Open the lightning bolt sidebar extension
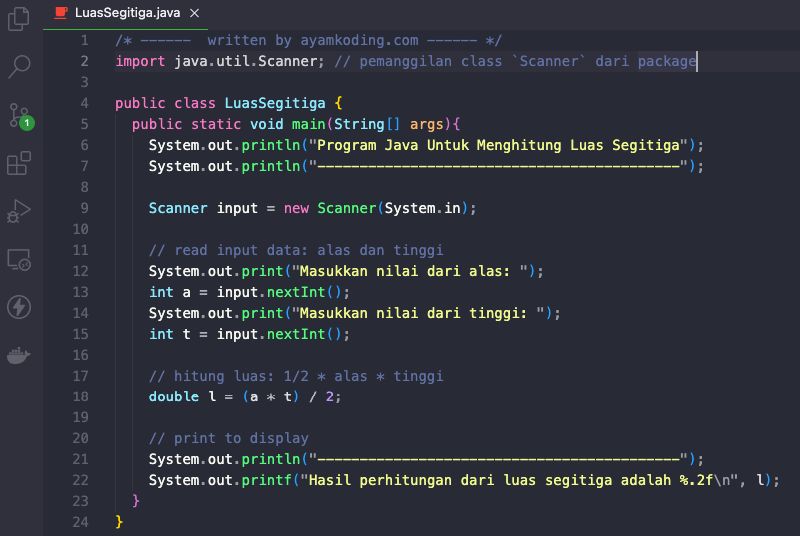The width and height of the screenshot is (800, 536). click(19, 307)
